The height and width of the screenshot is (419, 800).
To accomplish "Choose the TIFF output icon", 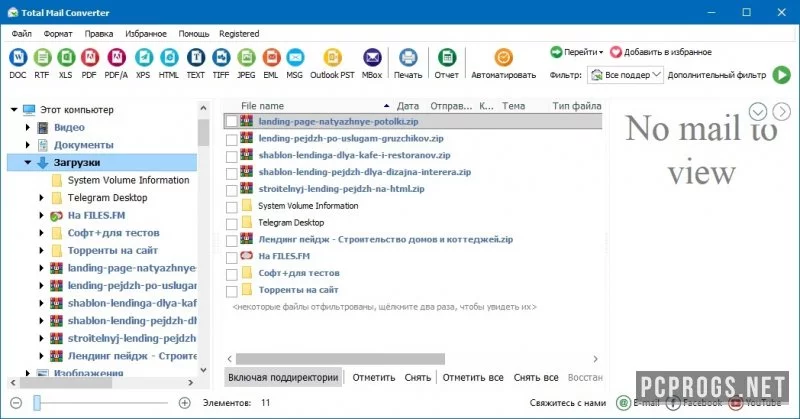I will click(221, 58).
